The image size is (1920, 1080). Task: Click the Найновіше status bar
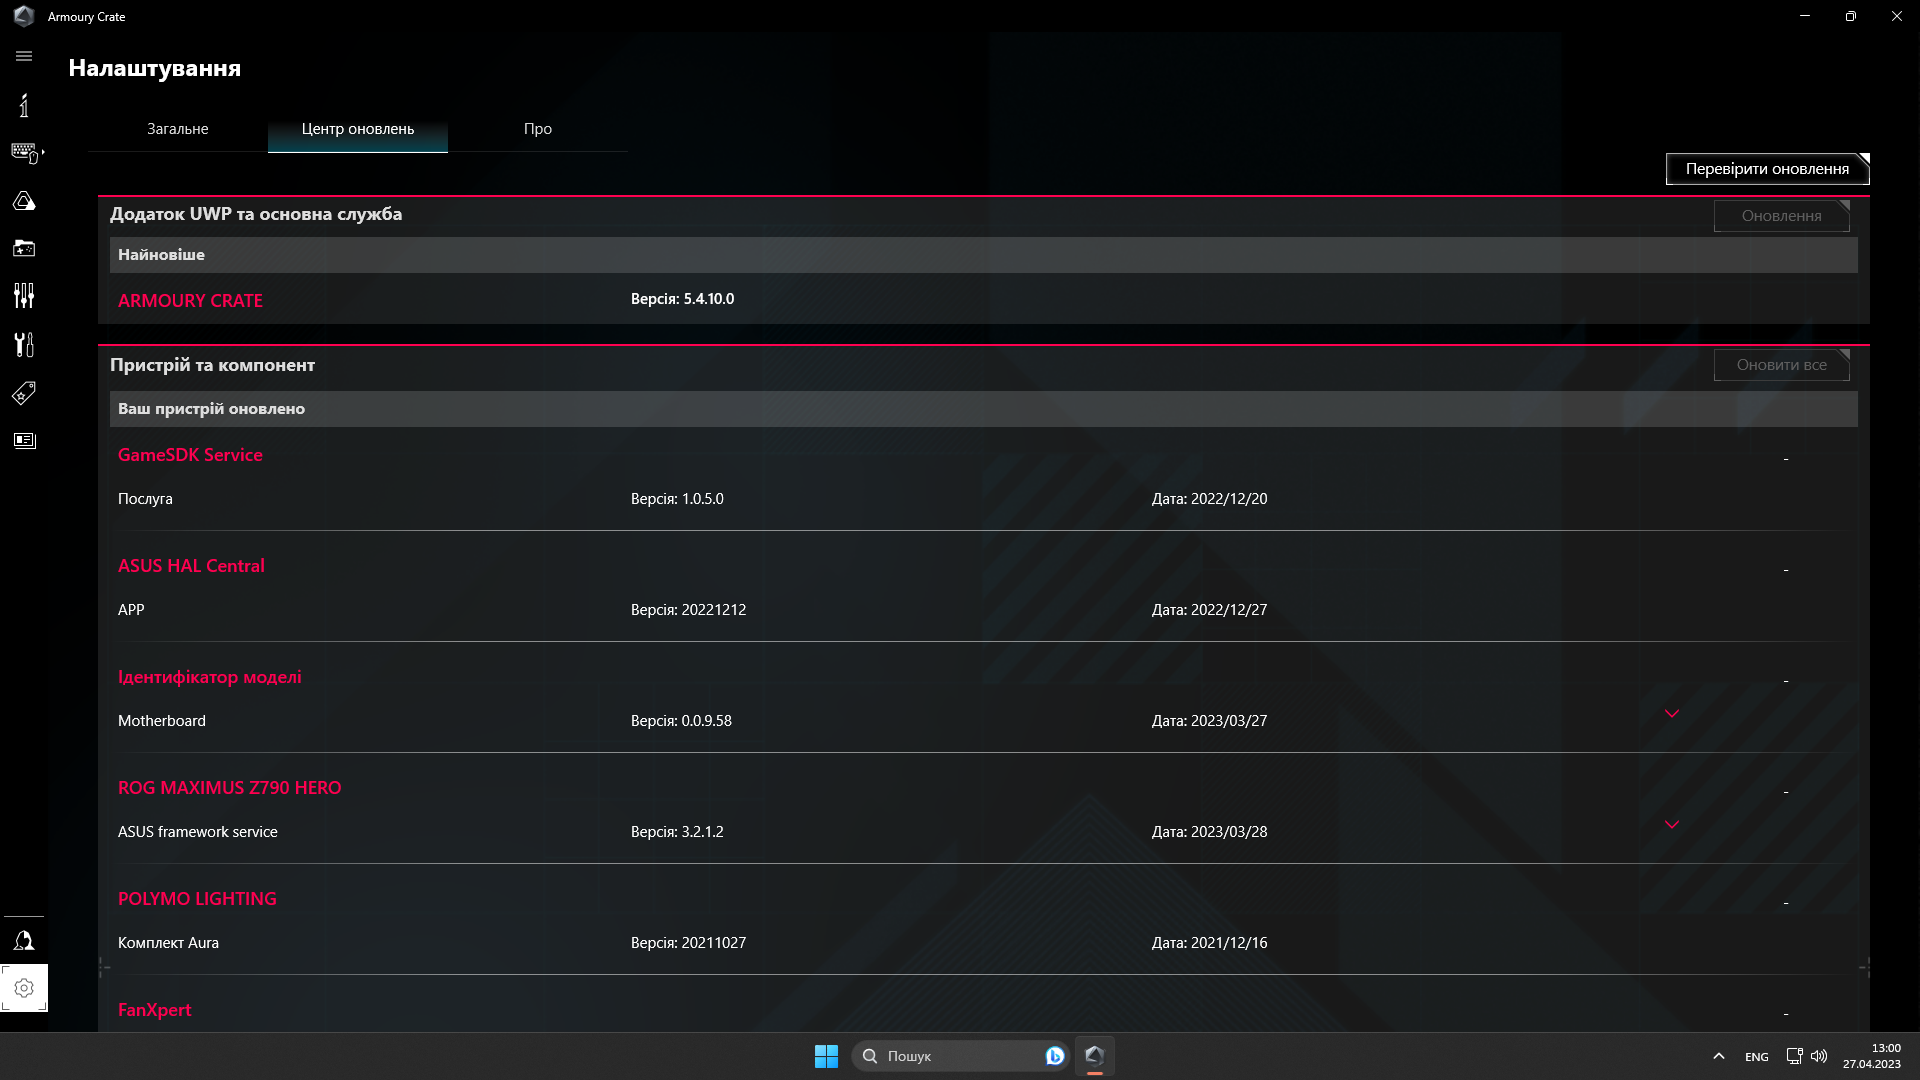tap(984, 255)
